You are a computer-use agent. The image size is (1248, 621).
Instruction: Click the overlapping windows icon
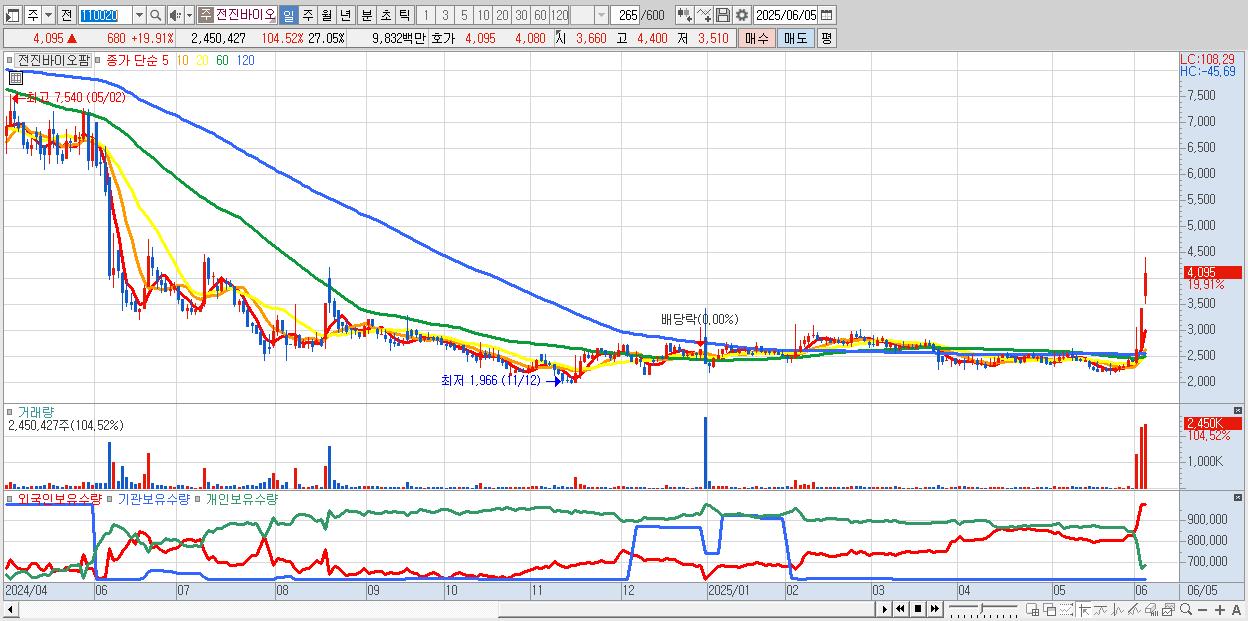click(x=1050, y=610)
